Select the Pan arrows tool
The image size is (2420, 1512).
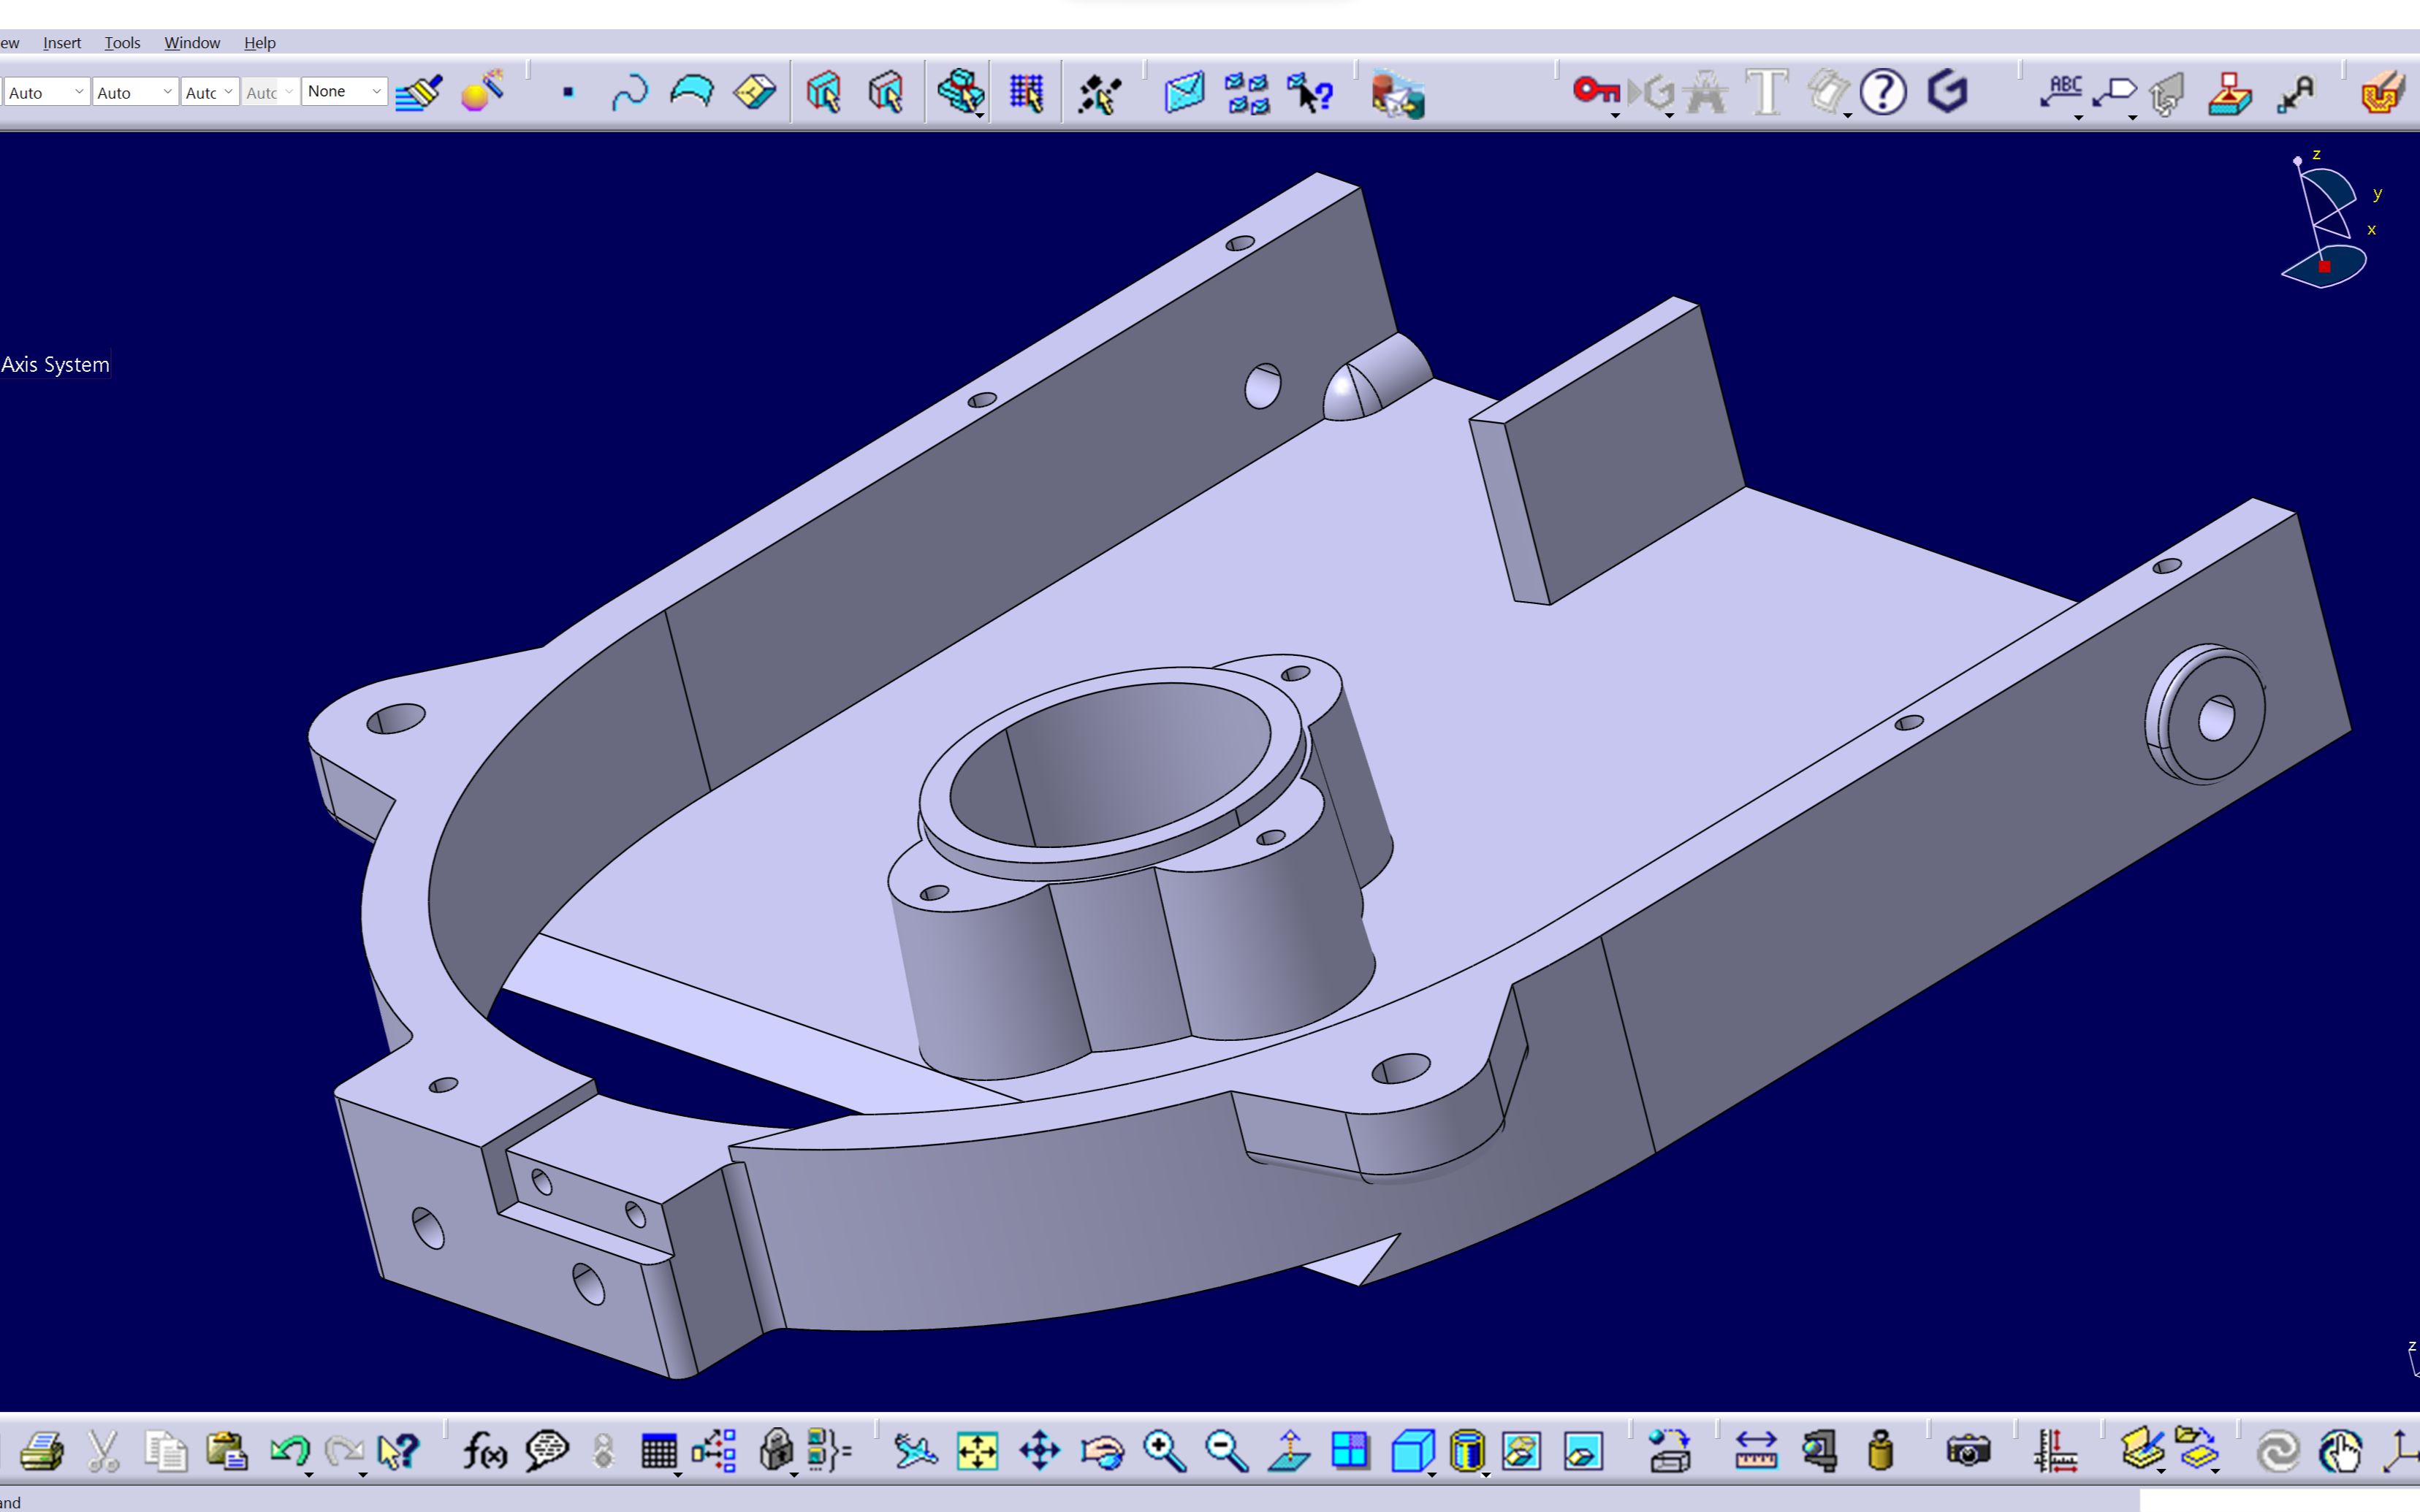(x=1039, y=1450)
